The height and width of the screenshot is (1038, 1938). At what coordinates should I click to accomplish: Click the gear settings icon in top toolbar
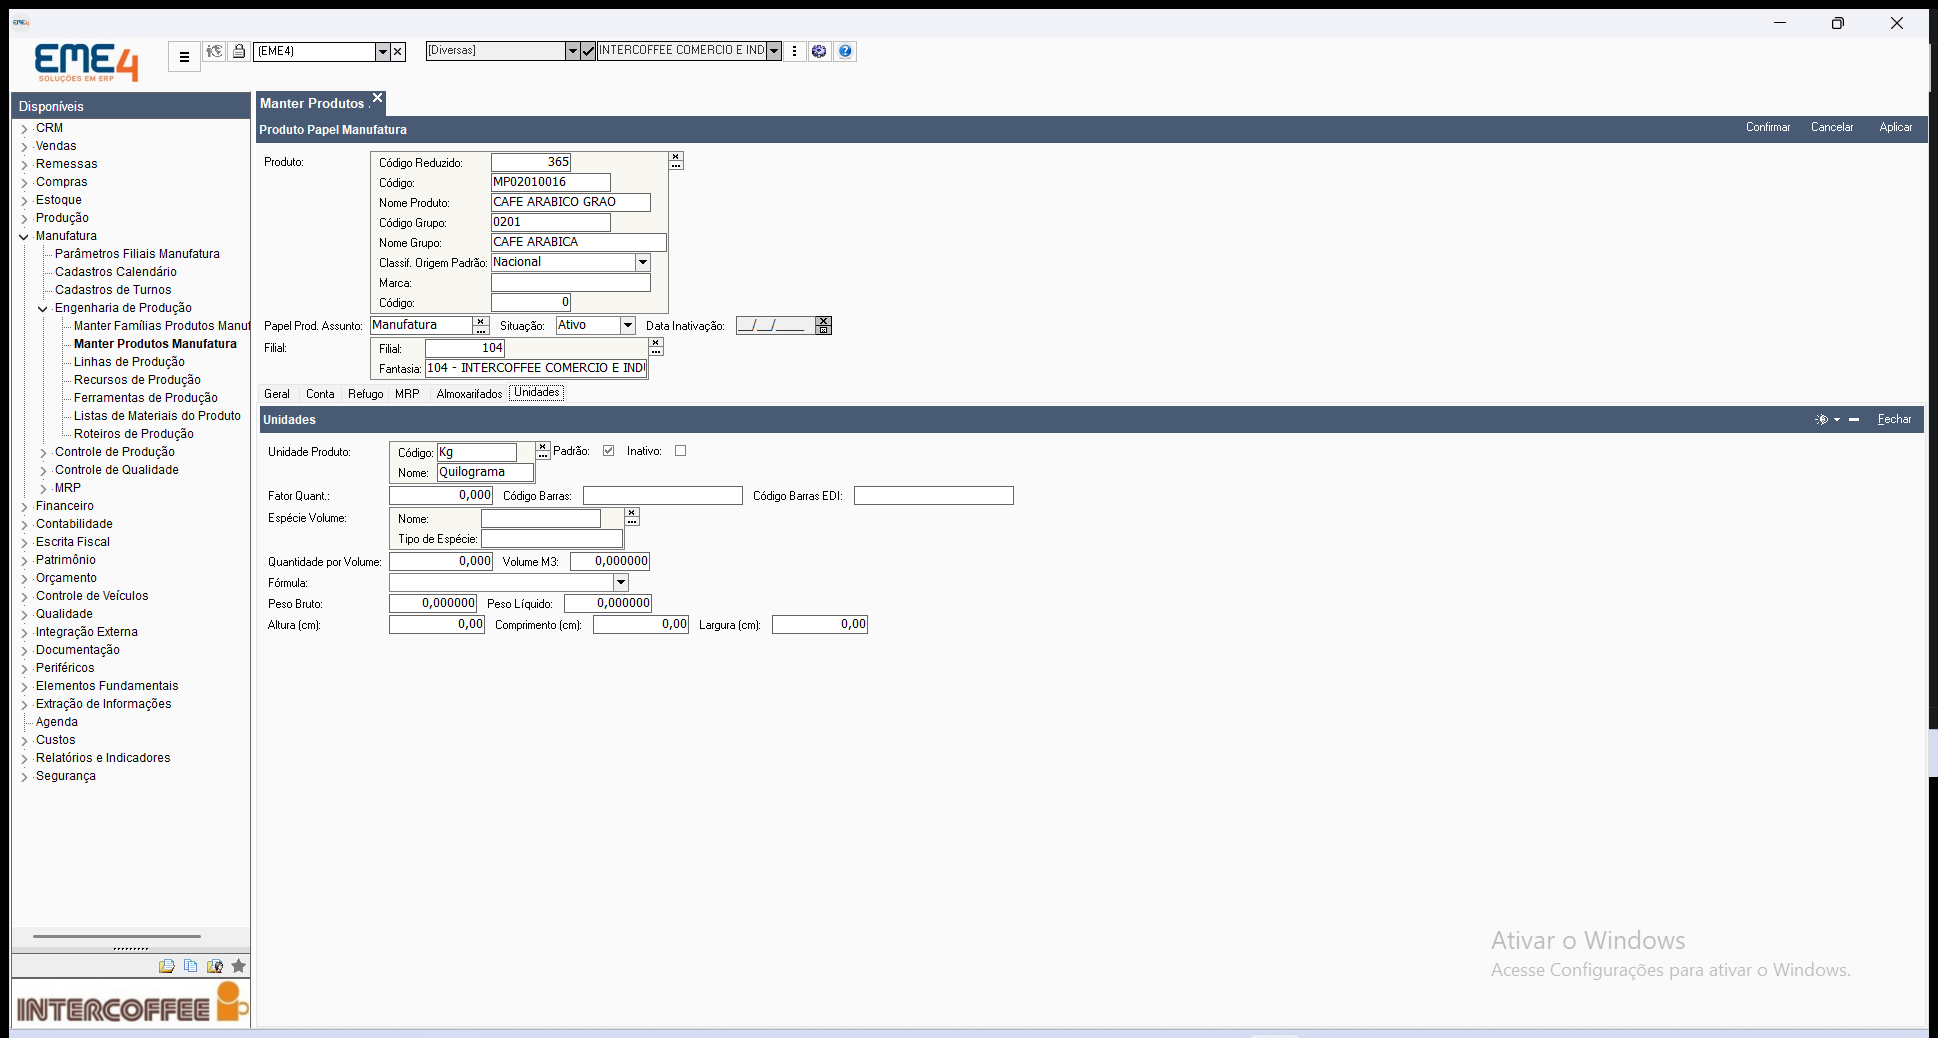click(x=819, y=51)
